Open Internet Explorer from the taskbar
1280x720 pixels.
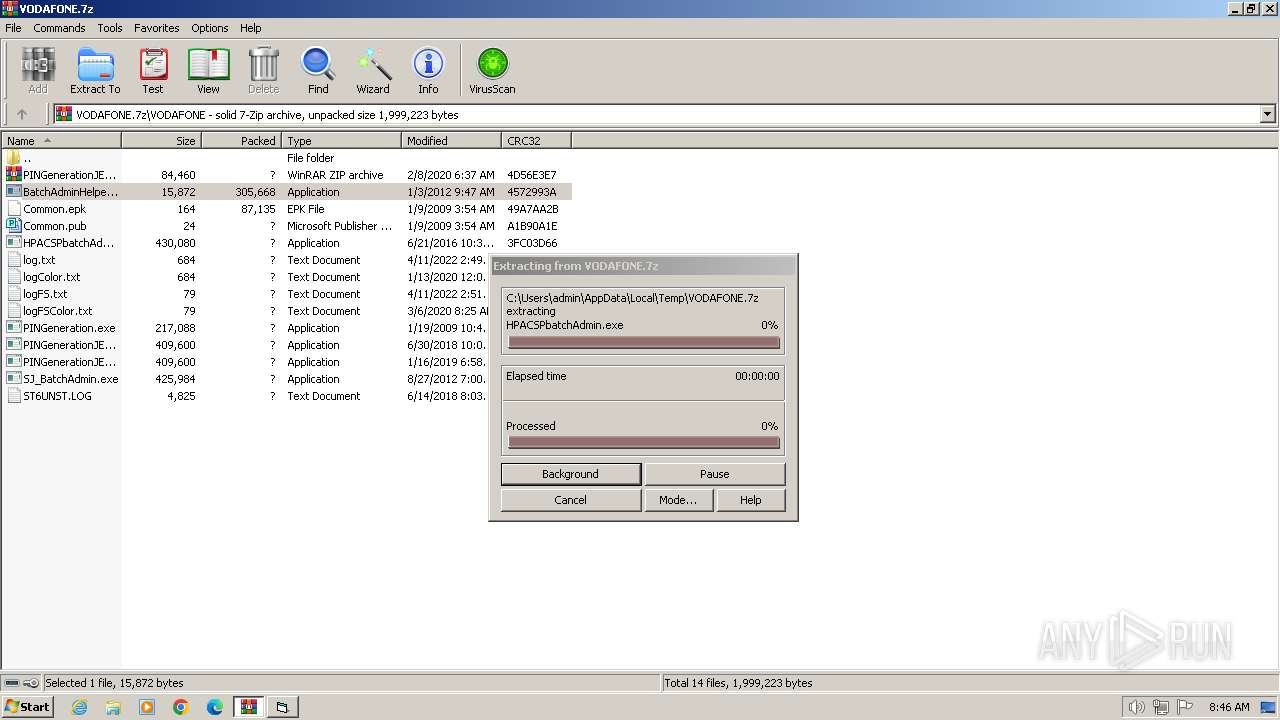coord(79,707)
